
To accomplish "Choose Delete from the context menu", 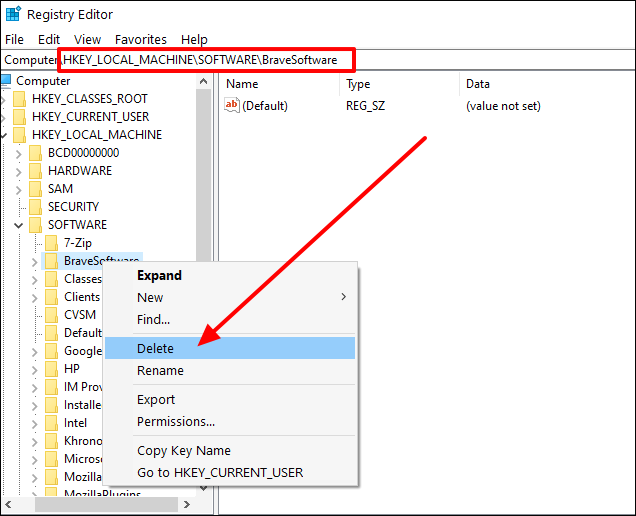I will 230,348.
